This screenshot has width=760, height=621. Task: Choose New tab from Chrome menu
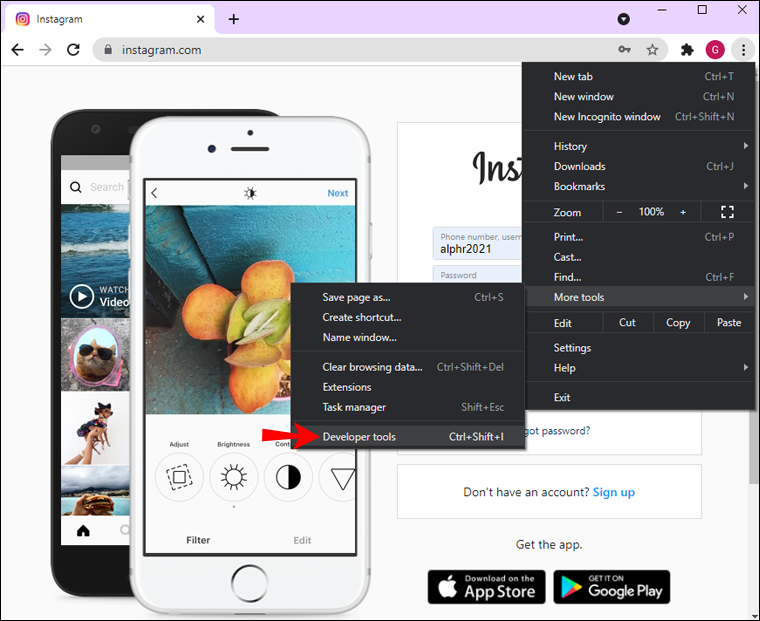[x=638, y=77]
